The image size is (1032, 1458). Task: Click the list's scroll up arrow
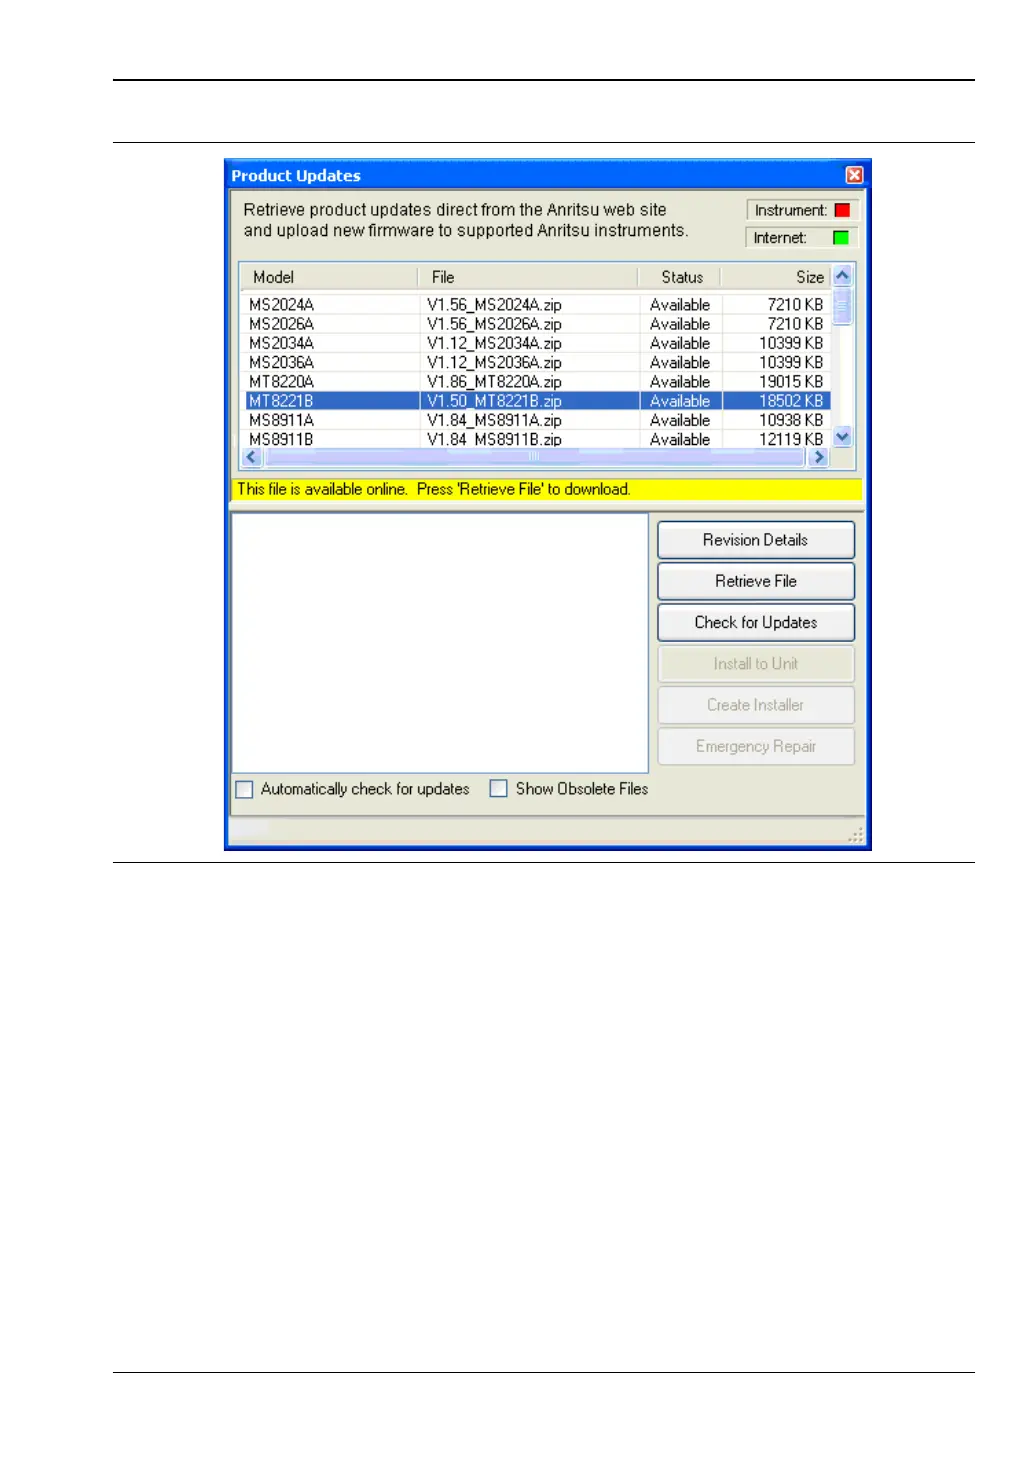(x=842, y=275)
